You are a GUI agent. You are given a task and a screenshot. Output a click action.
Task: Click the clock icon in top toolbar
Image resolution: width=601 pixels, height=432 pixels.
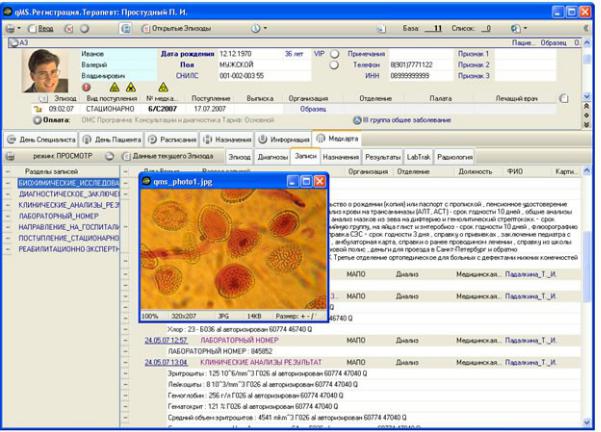coord(255,29)
